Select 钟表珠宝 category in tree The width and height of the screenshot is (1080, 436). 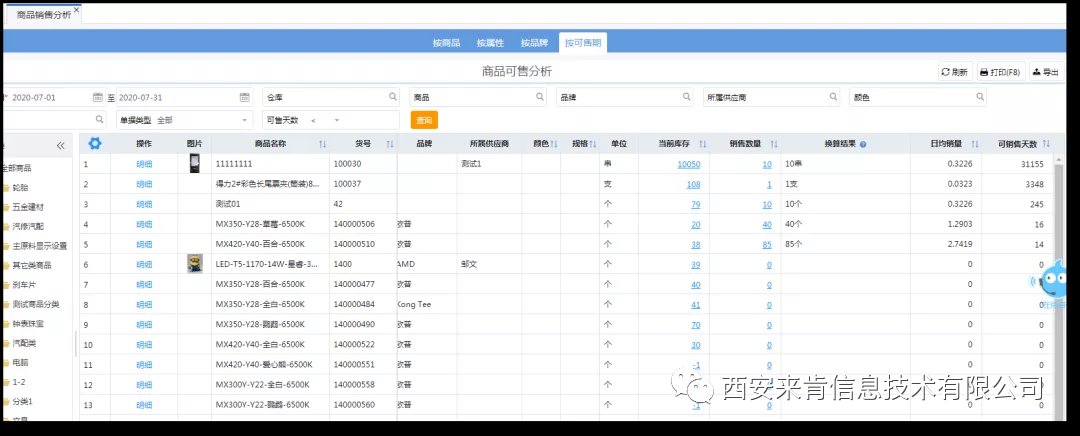[28, 323]
